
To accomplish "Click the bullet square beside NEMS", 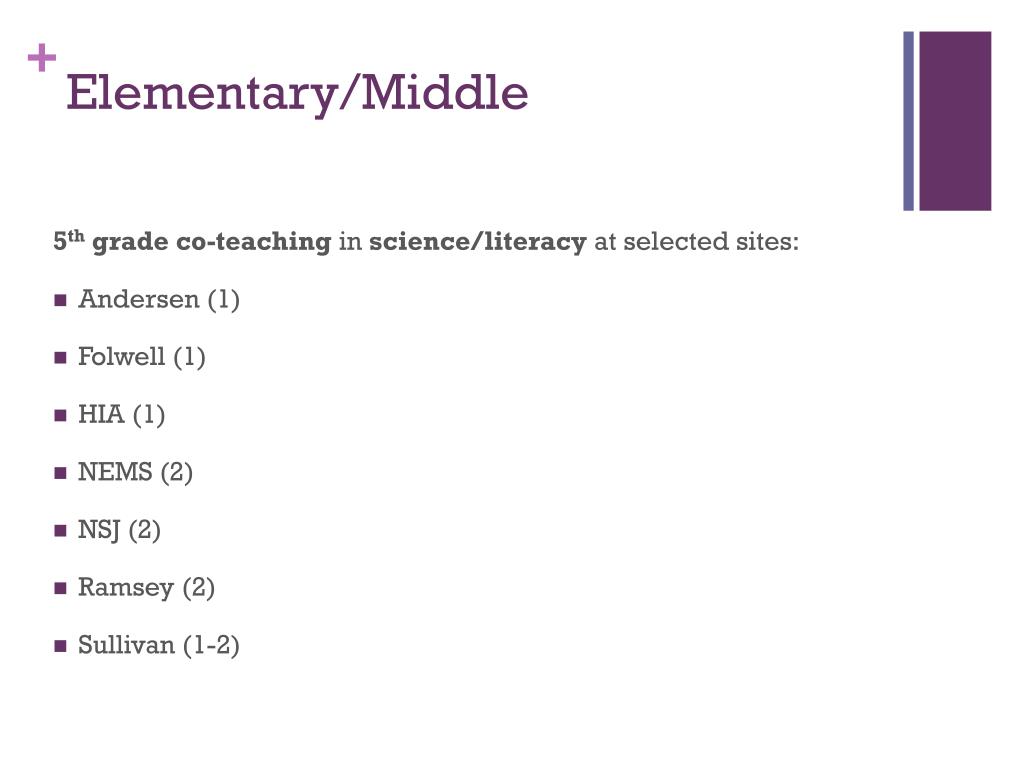I will point(61,473).
